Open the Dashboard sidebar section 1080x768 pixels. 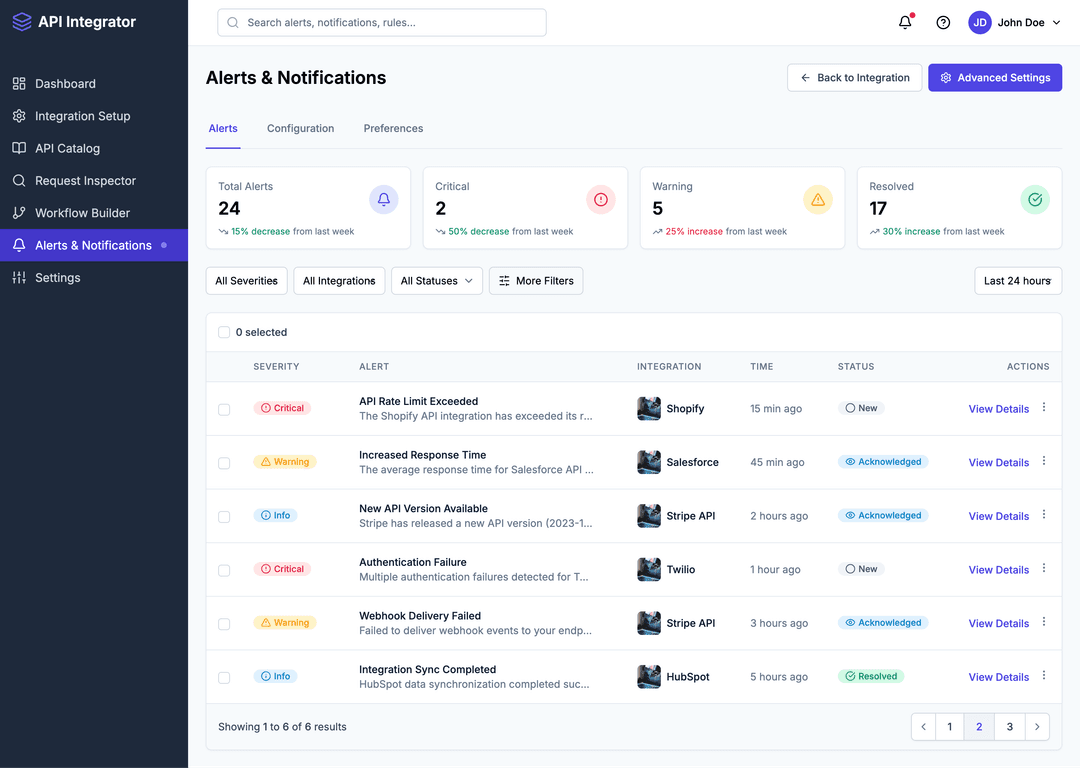pos(67,83)
